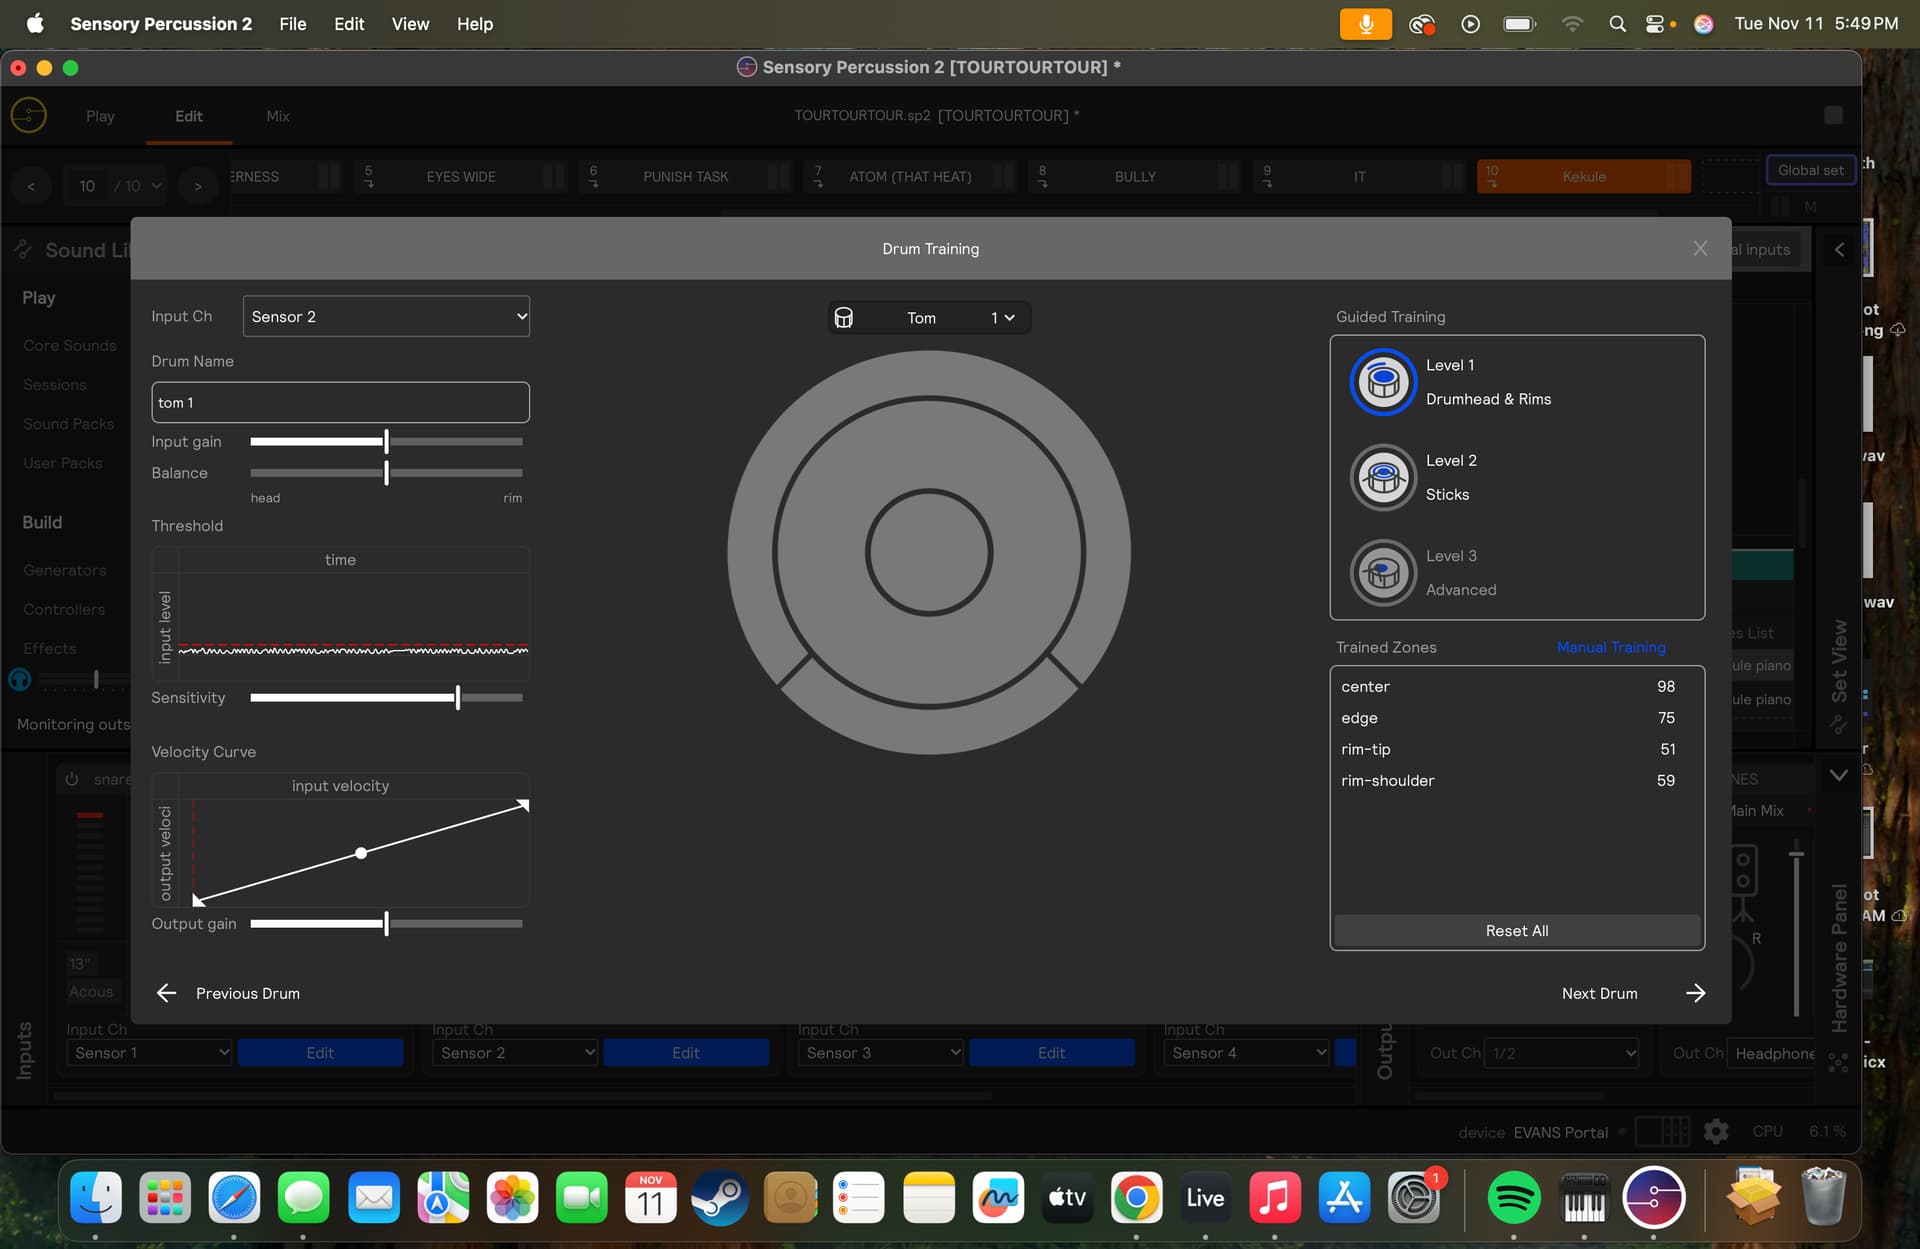This screenshot has height=1249, width=1920.
Task: Click the Previous Drum arrow icon
Action: [167, 993]
